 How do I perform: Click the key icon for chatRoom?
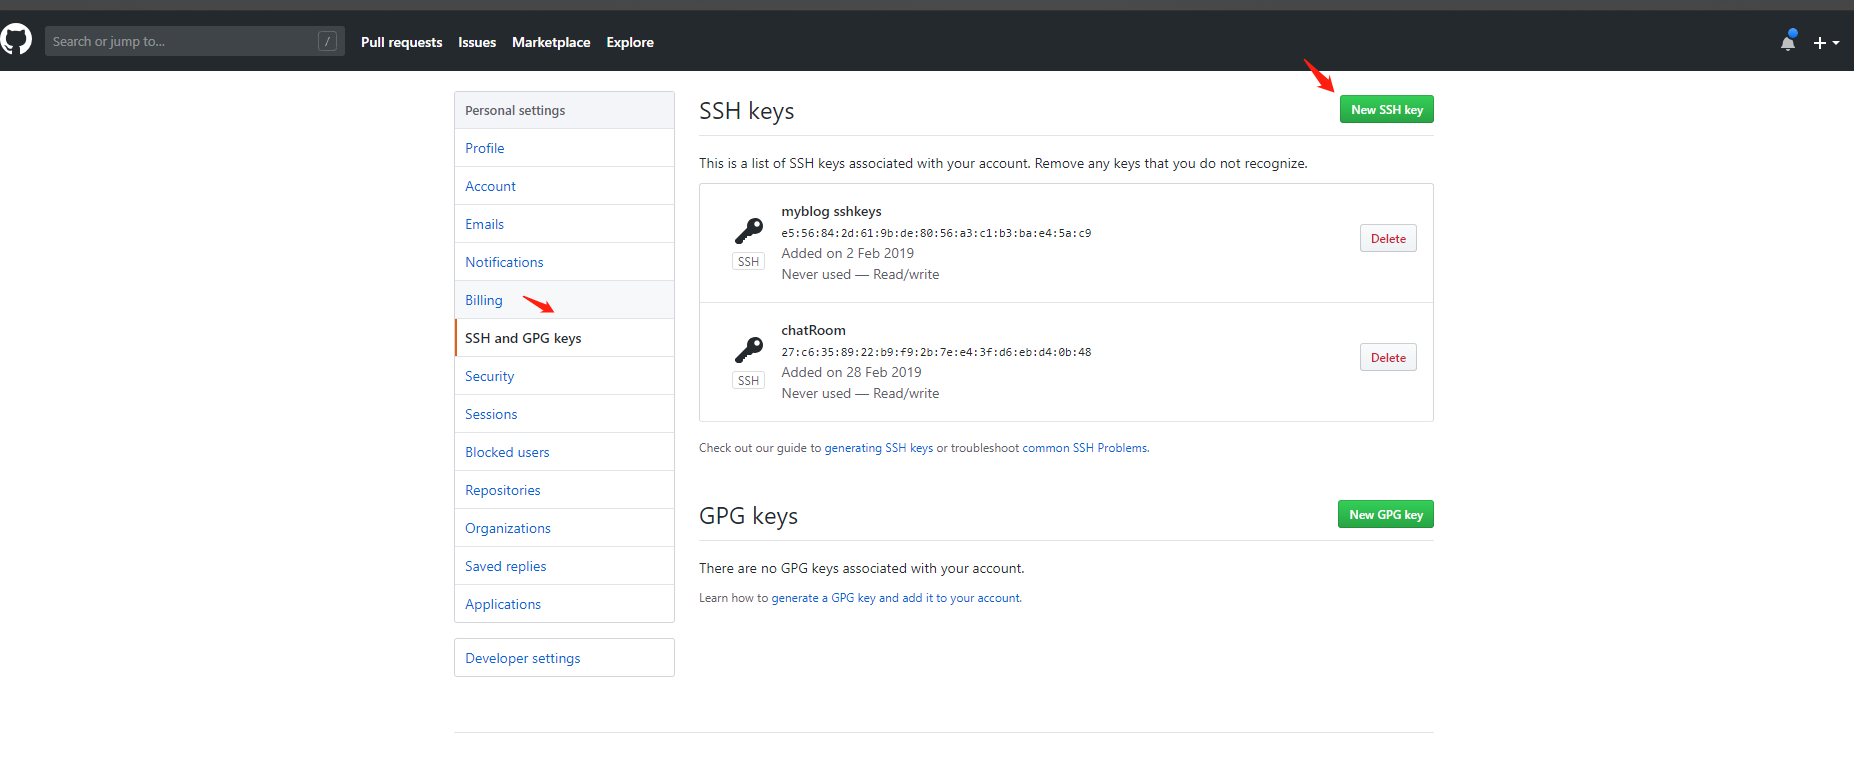(748, 350)
